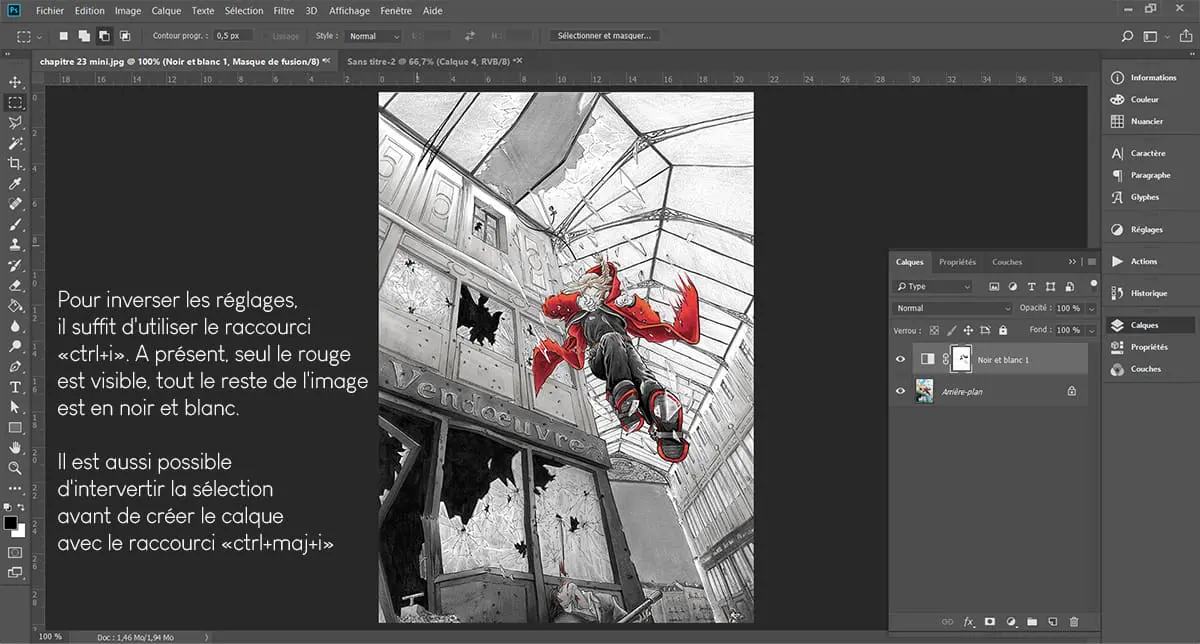Open the Fichier menu

49,10
